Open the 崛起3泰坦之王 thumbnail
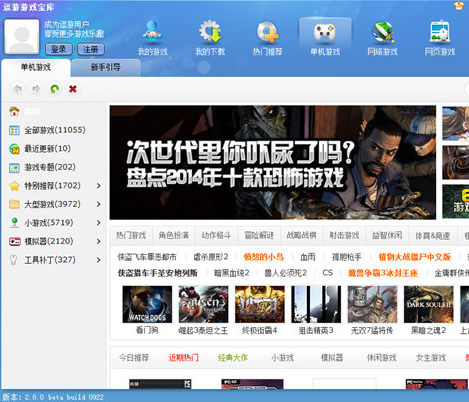This screenshot has height=402, width=469. (x=203, y=304)
